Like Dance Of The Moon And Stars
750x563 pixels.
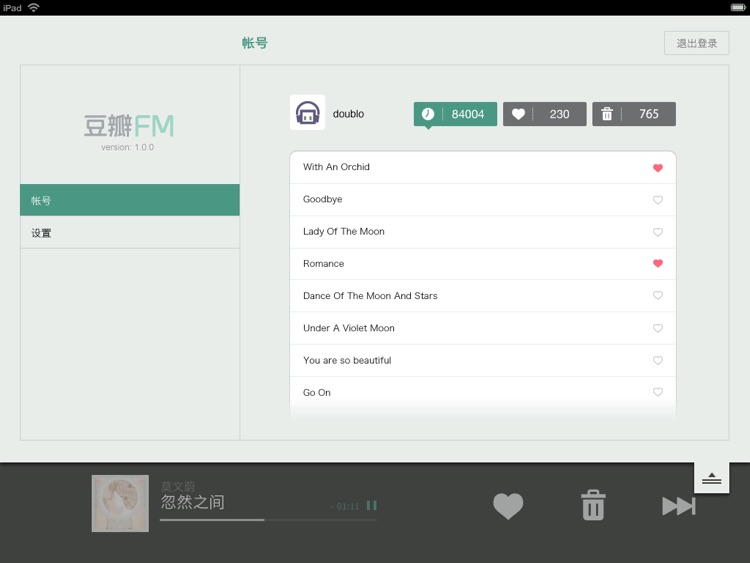pos(658,295)
